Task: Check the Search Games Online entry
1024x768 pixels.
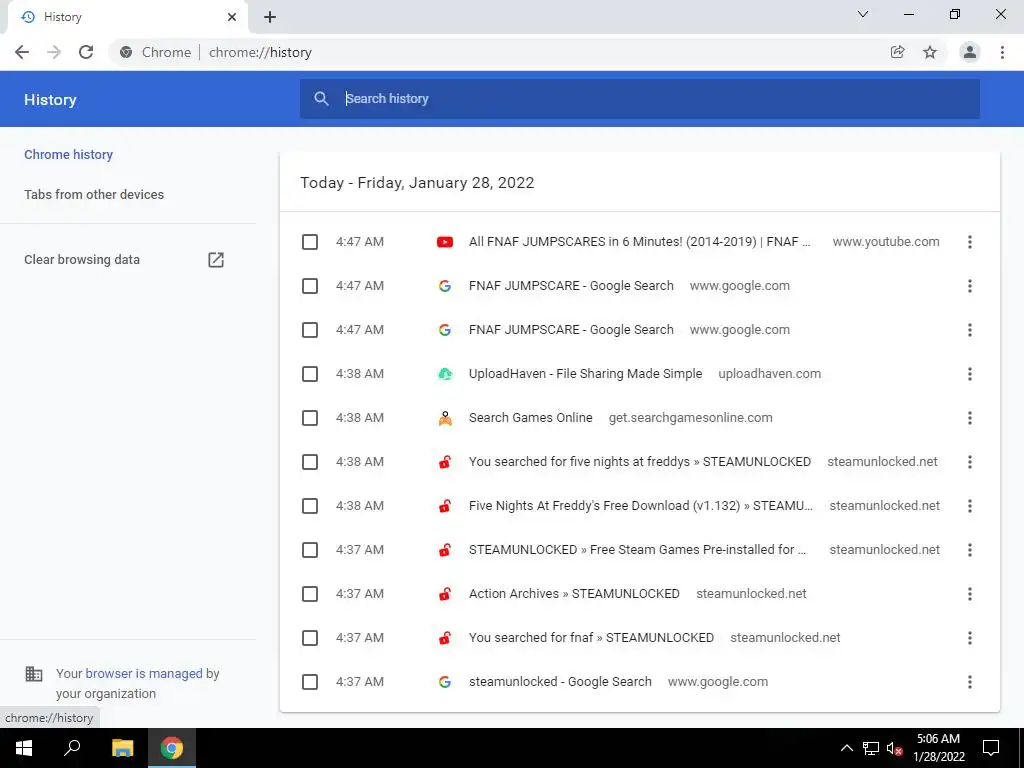Action: [x=310, y=418]
